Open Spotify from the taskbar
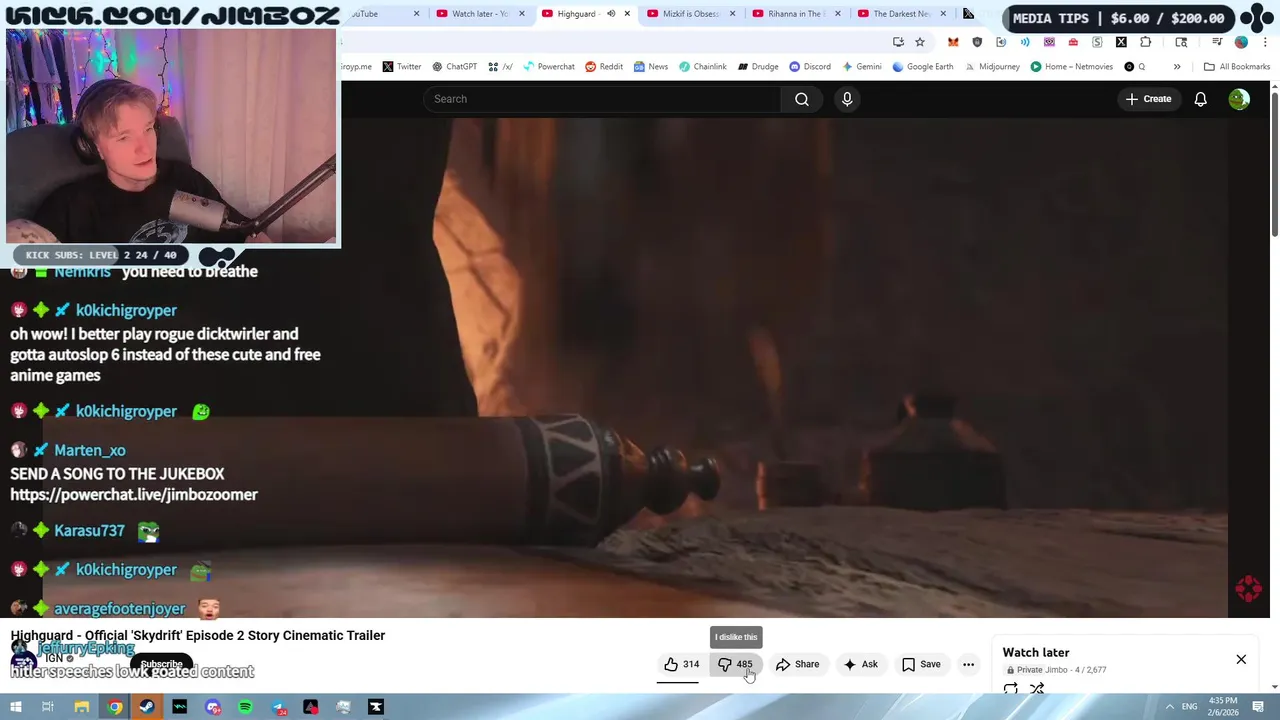 point(245,707)
